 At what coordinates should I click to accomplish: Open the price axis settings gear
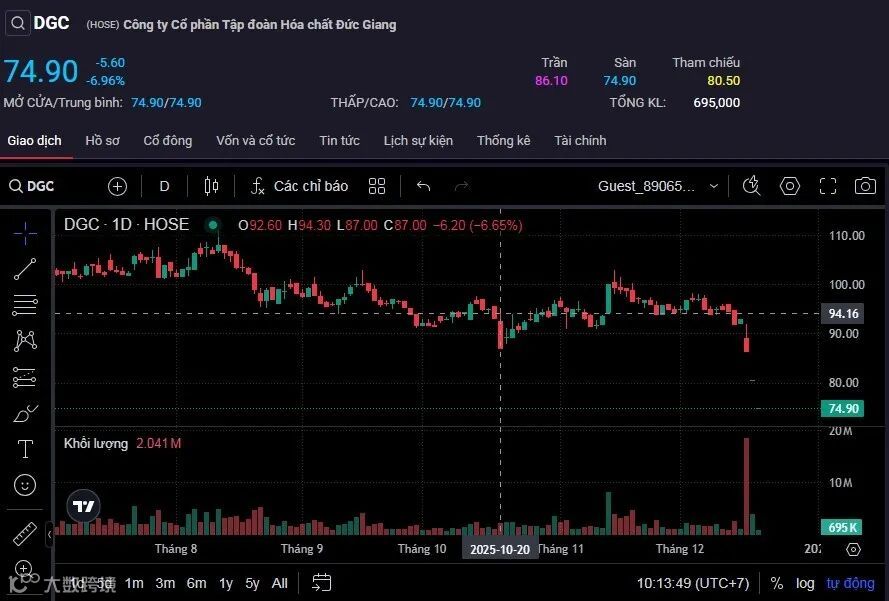[853, 549]
